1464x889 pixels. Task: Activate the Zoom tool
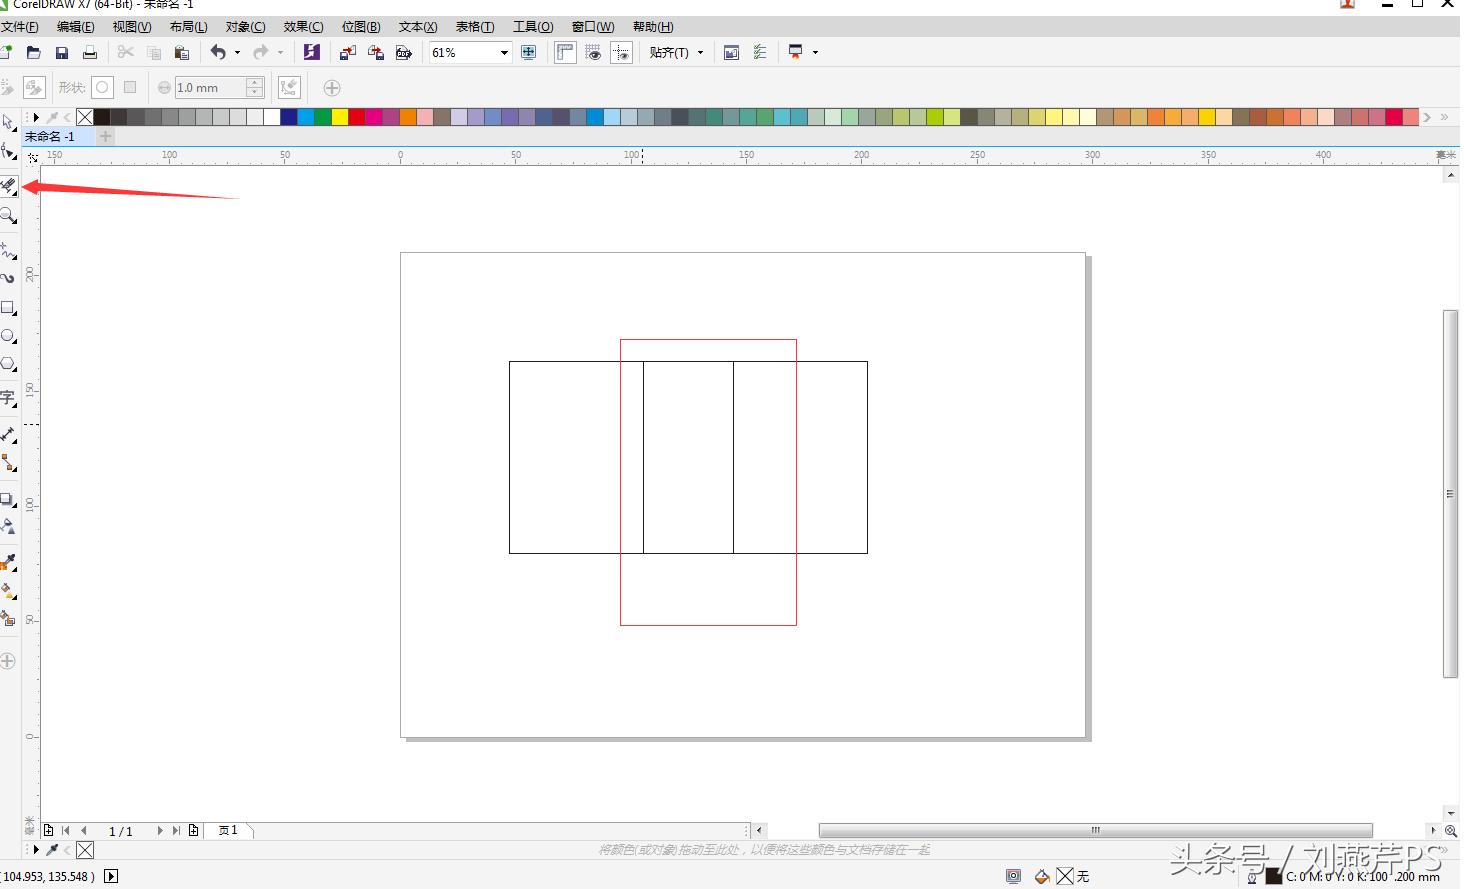(x=9, y=216)
